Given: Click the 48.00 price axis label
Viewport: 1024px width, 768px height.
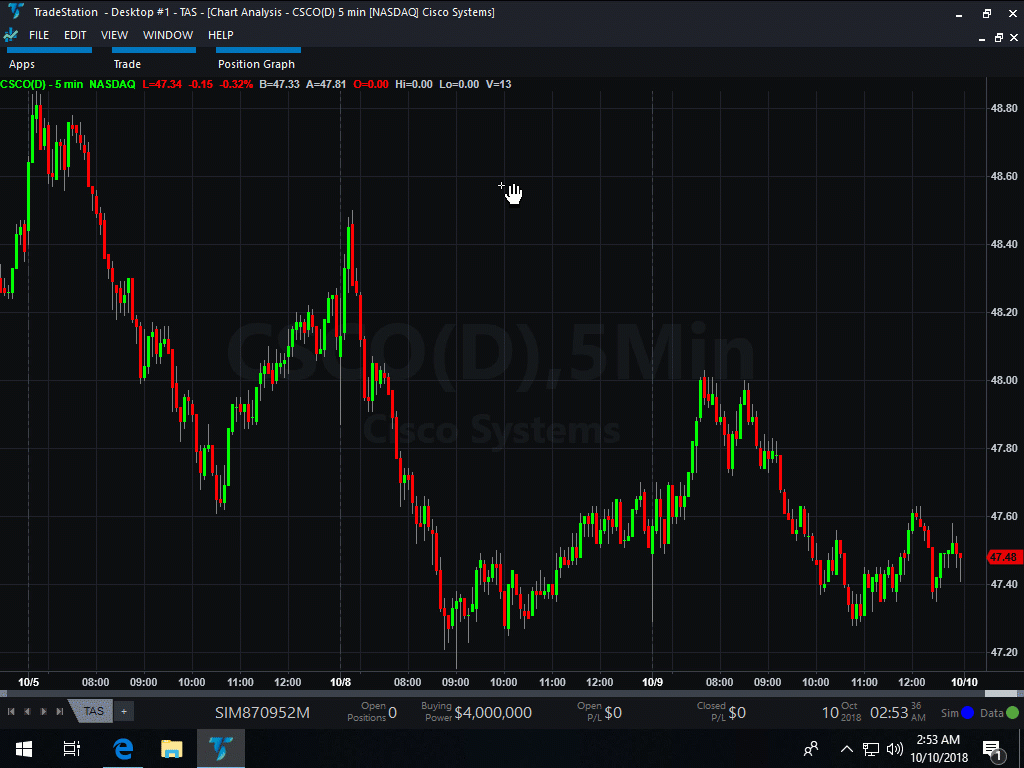Looking at the screenshot, I should (1004, 380).
